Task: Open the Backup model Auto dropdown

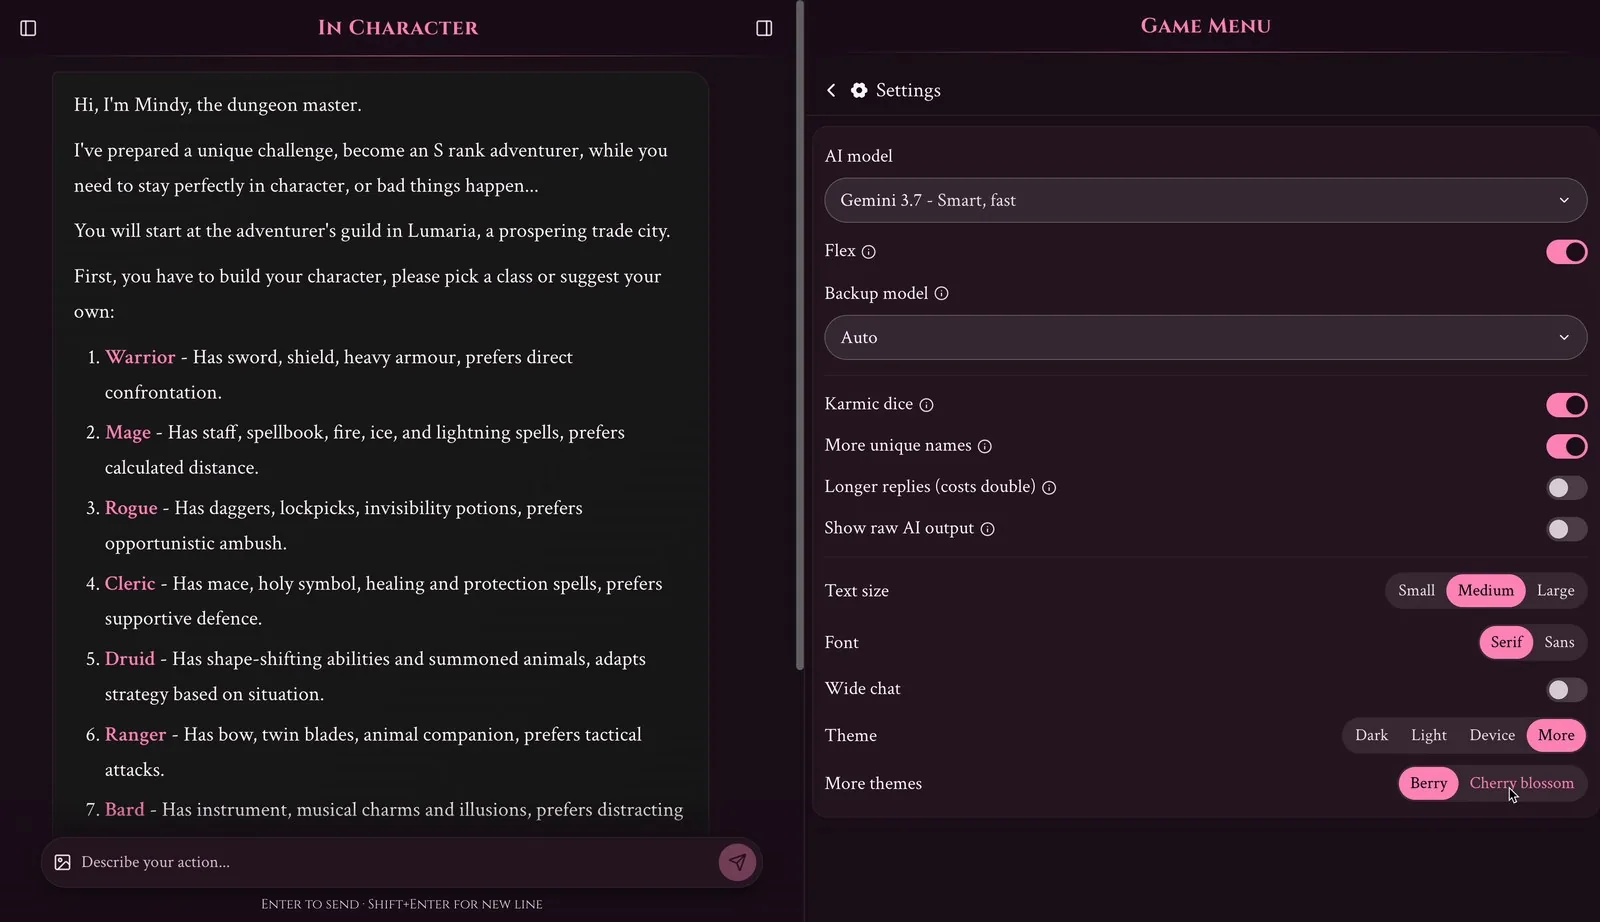Action: tap(1205, 338)
